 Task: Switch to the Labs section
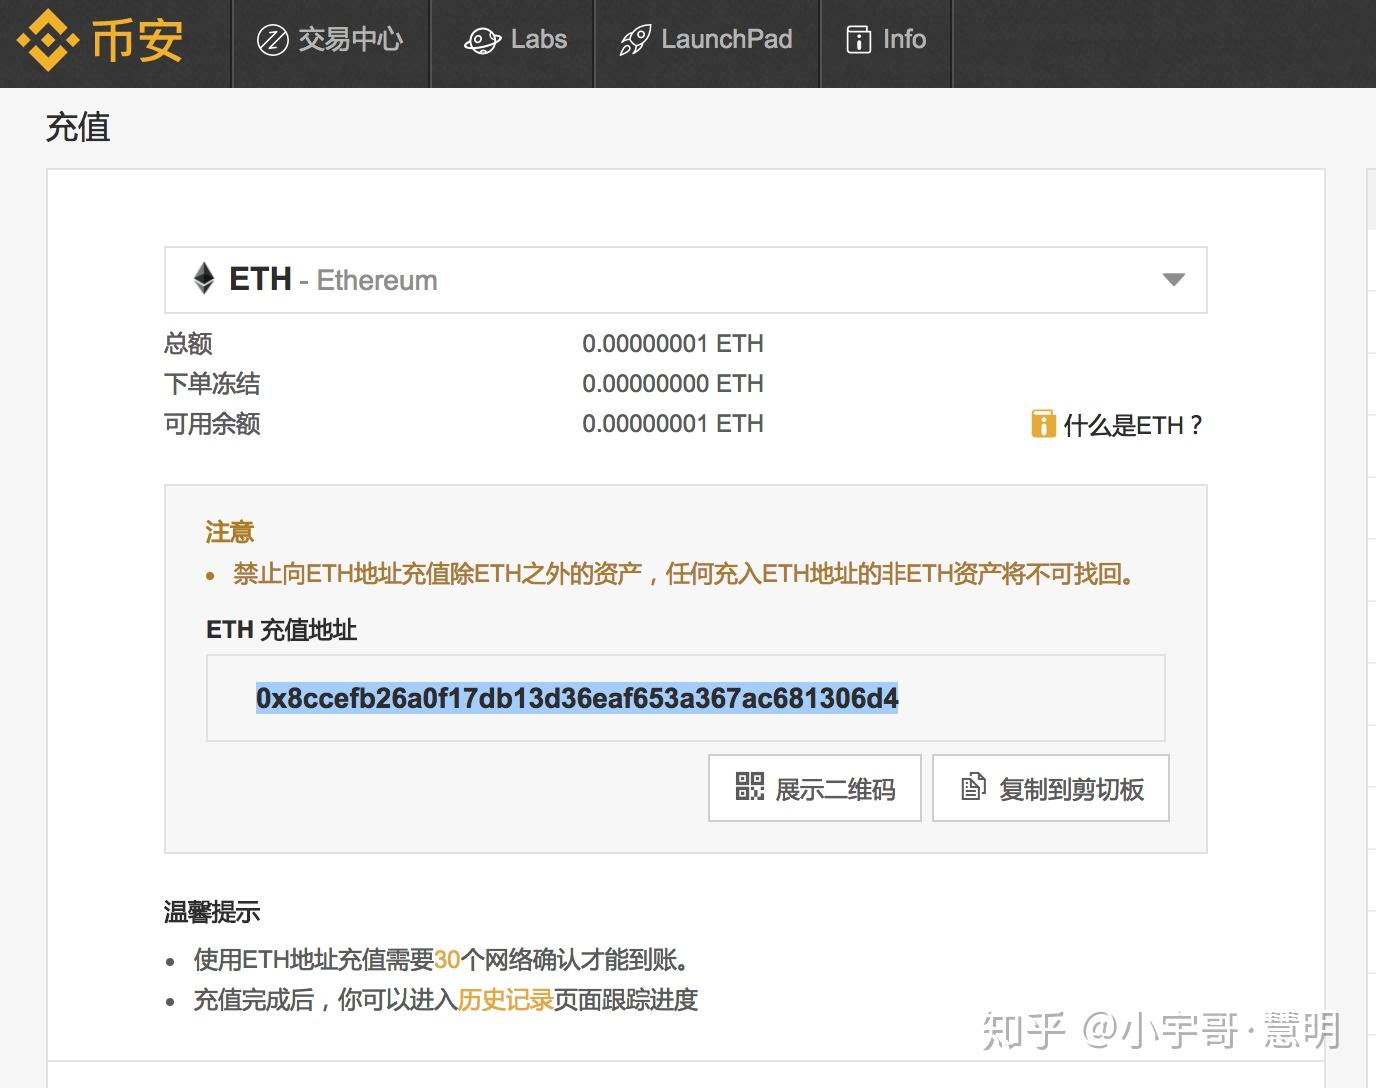(513, 40)
